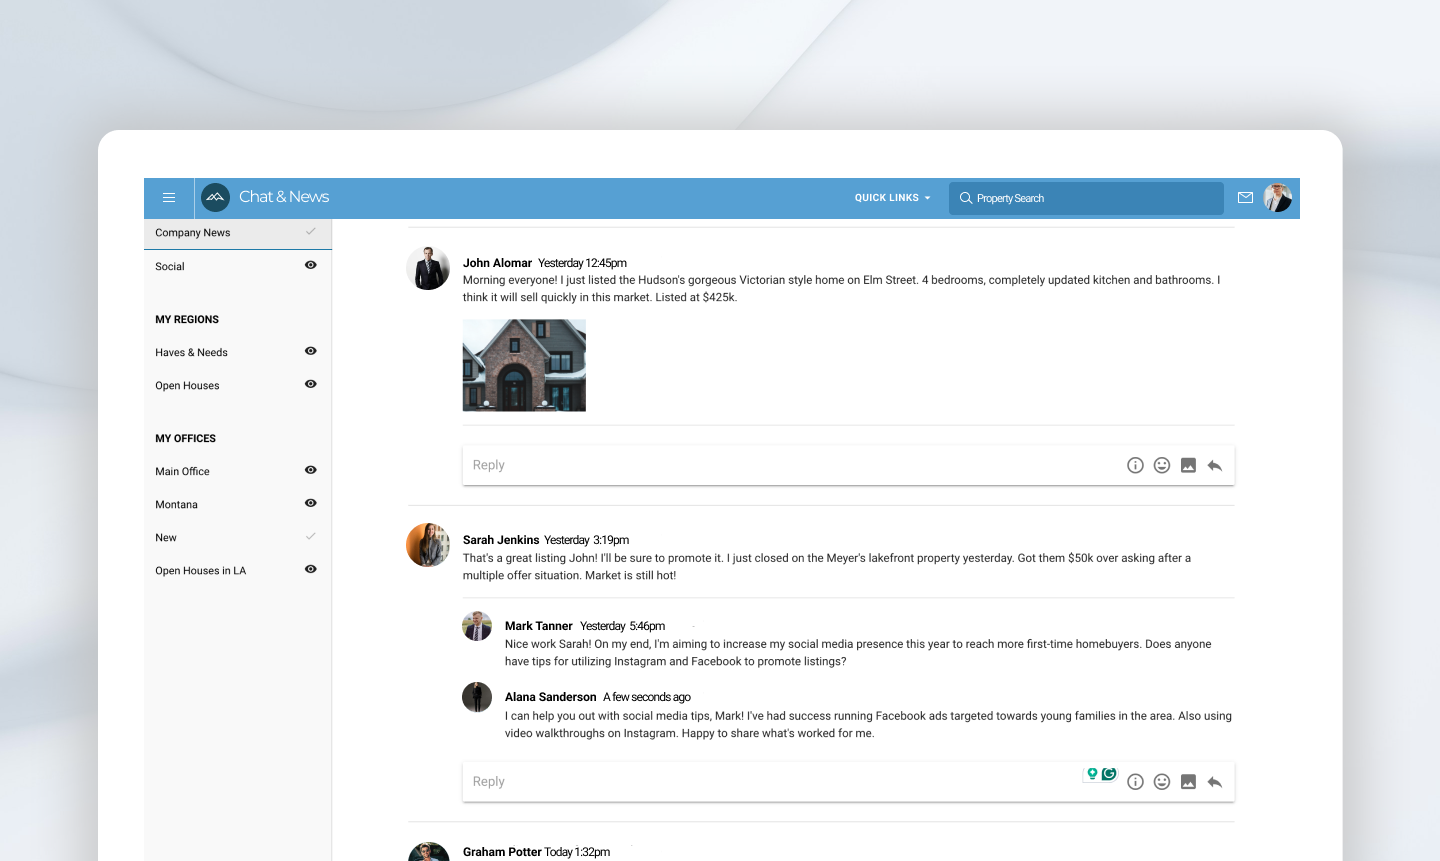This screenshot has height=861, width=1440.
Task: Attach image in Sarah's reply box
Action: tap(1188, 782)
